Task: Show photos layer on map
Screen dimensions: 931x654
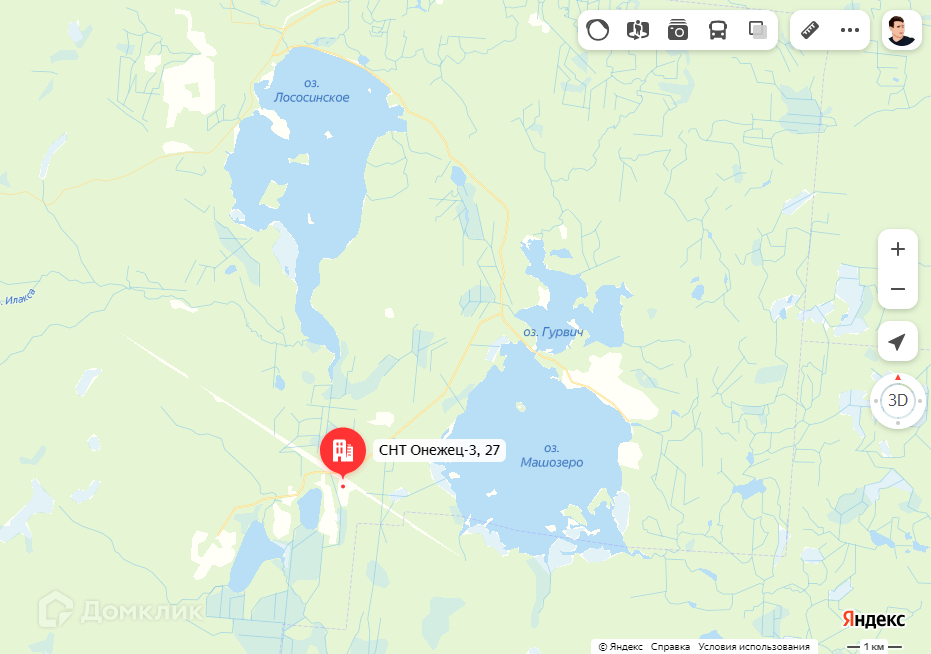Action: 677,30
